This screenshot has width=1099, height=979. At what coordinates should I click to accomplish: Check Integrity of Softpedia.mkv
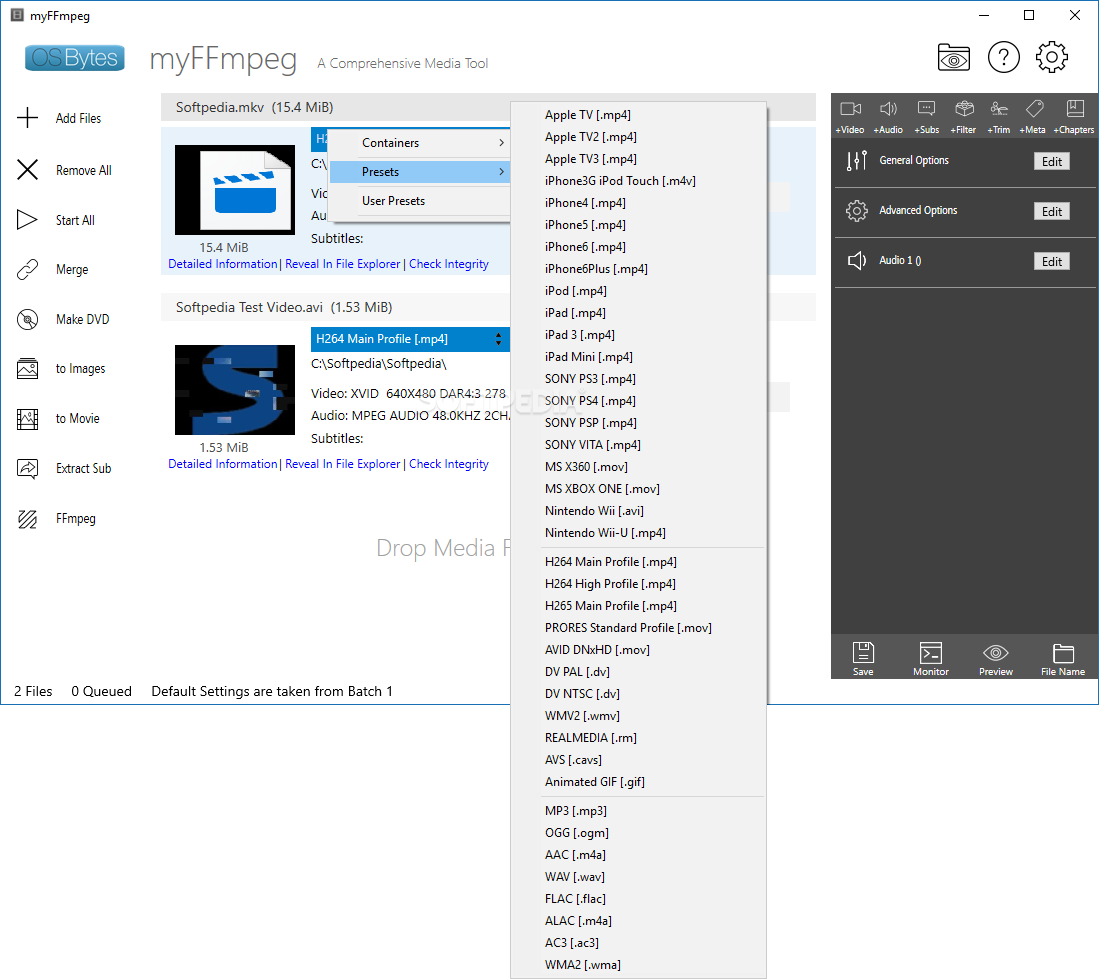(x=449, y=264)
